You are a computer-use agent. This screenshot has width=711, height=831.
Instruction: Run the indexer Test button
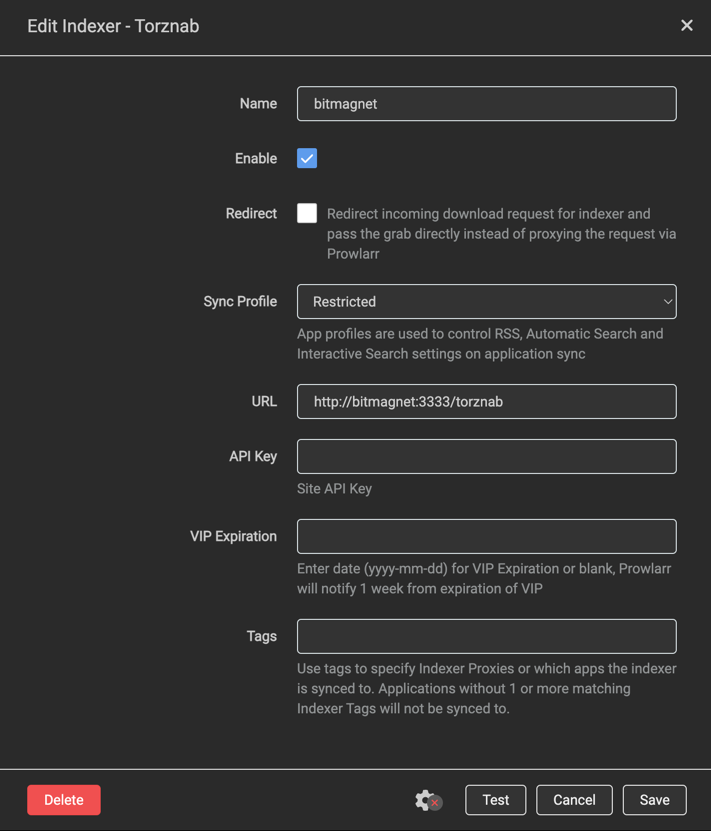(x=496, y=800)
